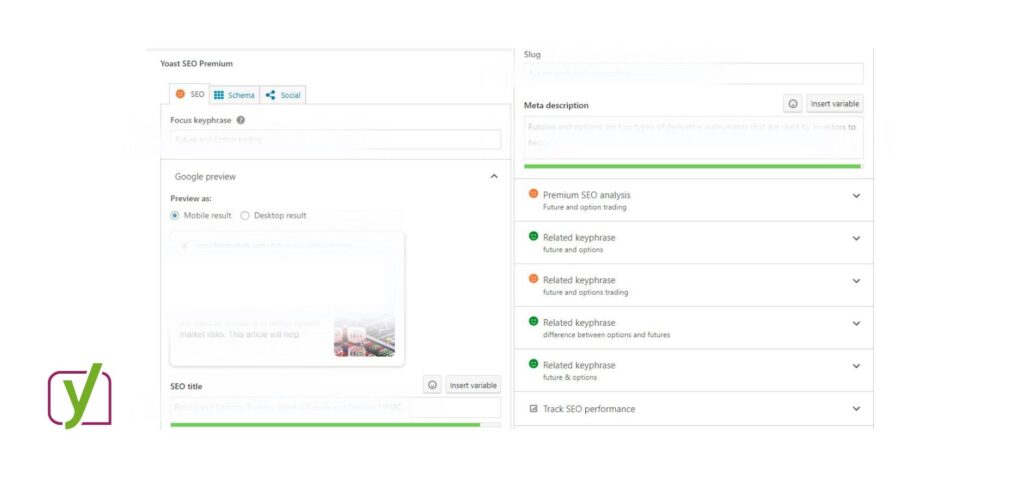Open the Social tab

(283, 95)
